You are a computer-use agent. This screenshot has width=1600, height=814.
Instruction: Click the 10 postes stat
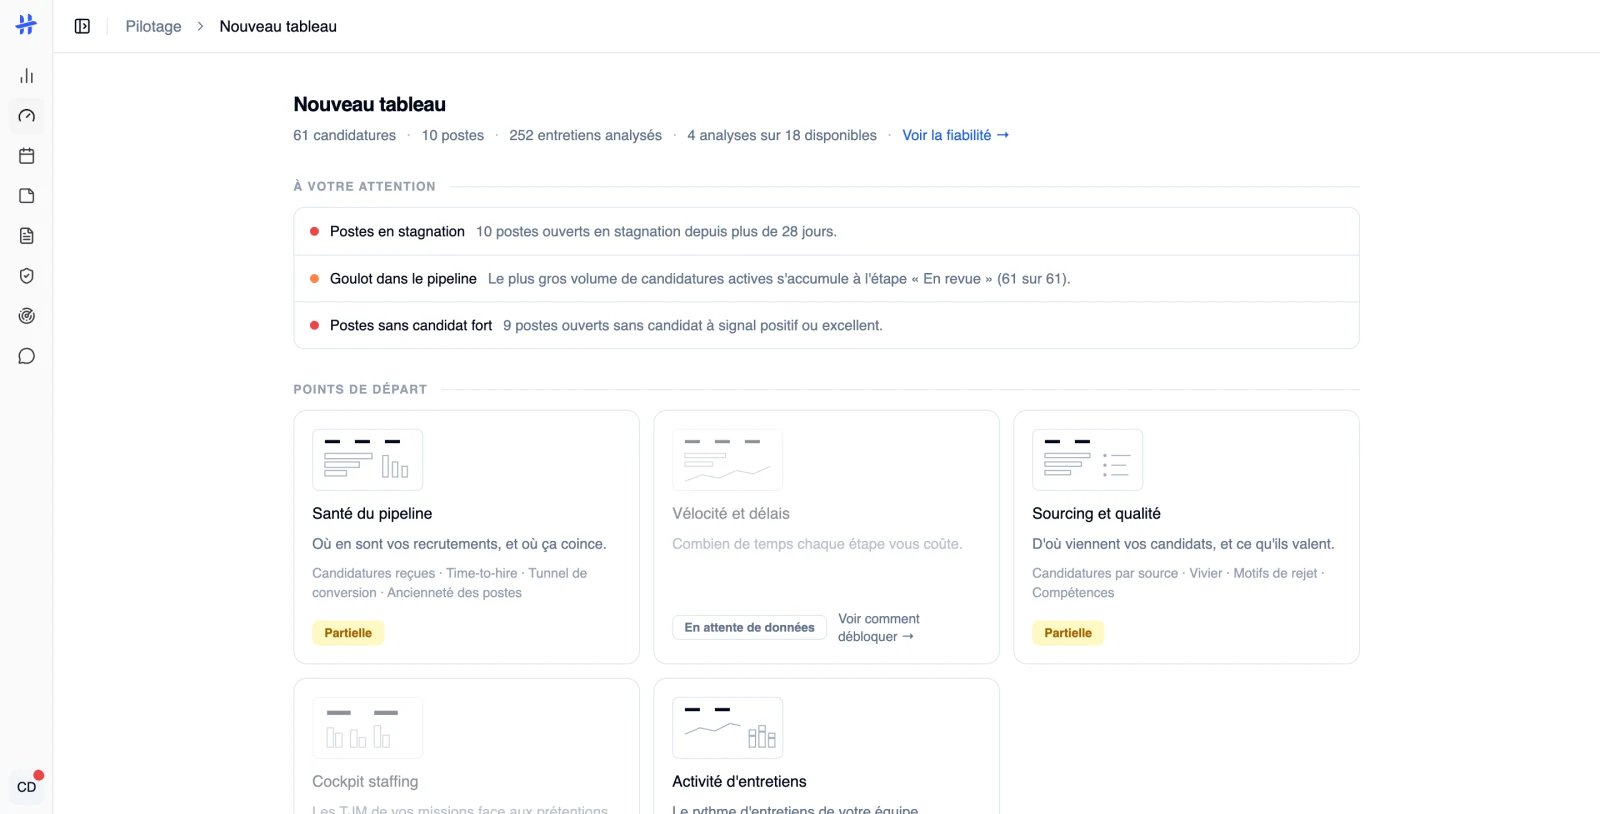tap(452, 135)
